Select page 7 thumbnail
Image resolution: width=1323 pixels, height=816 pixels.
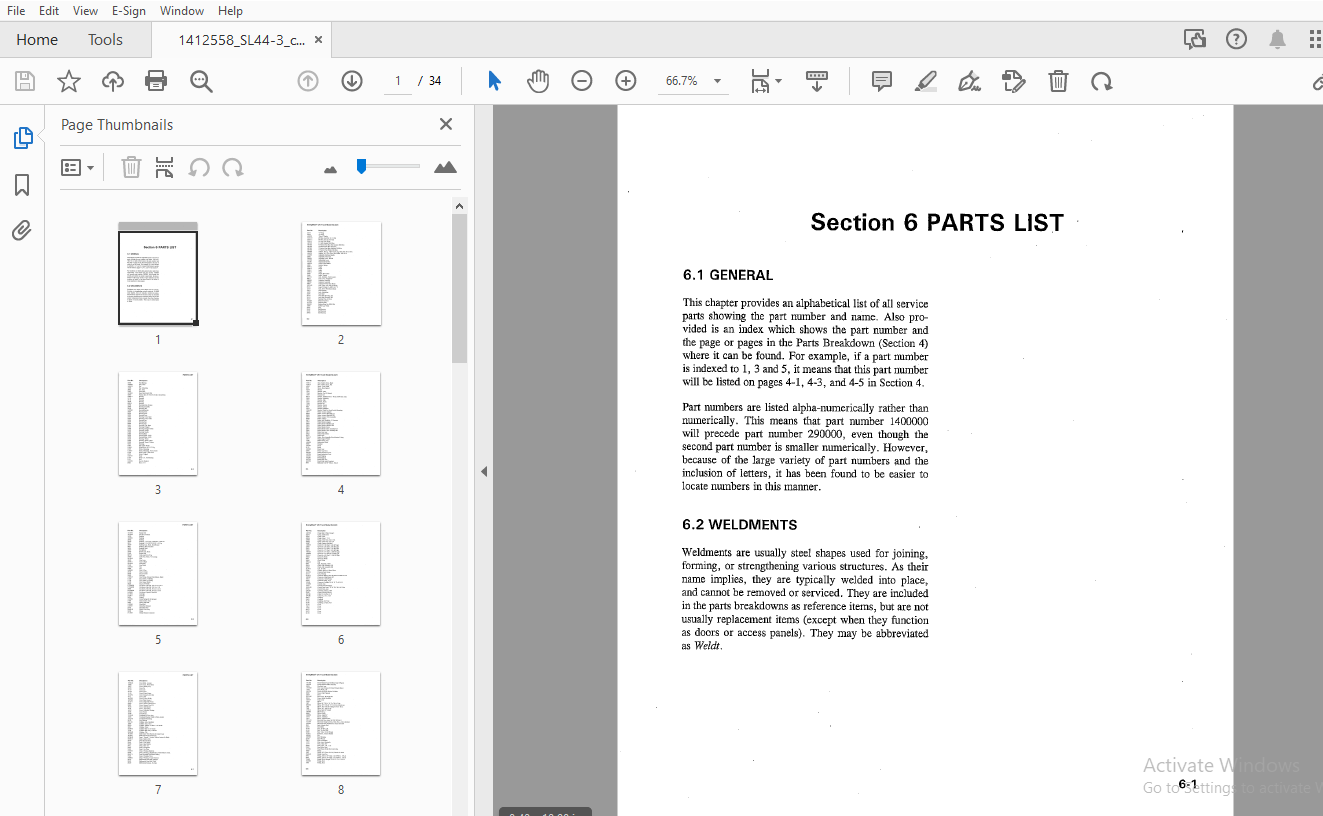[158, 724]
